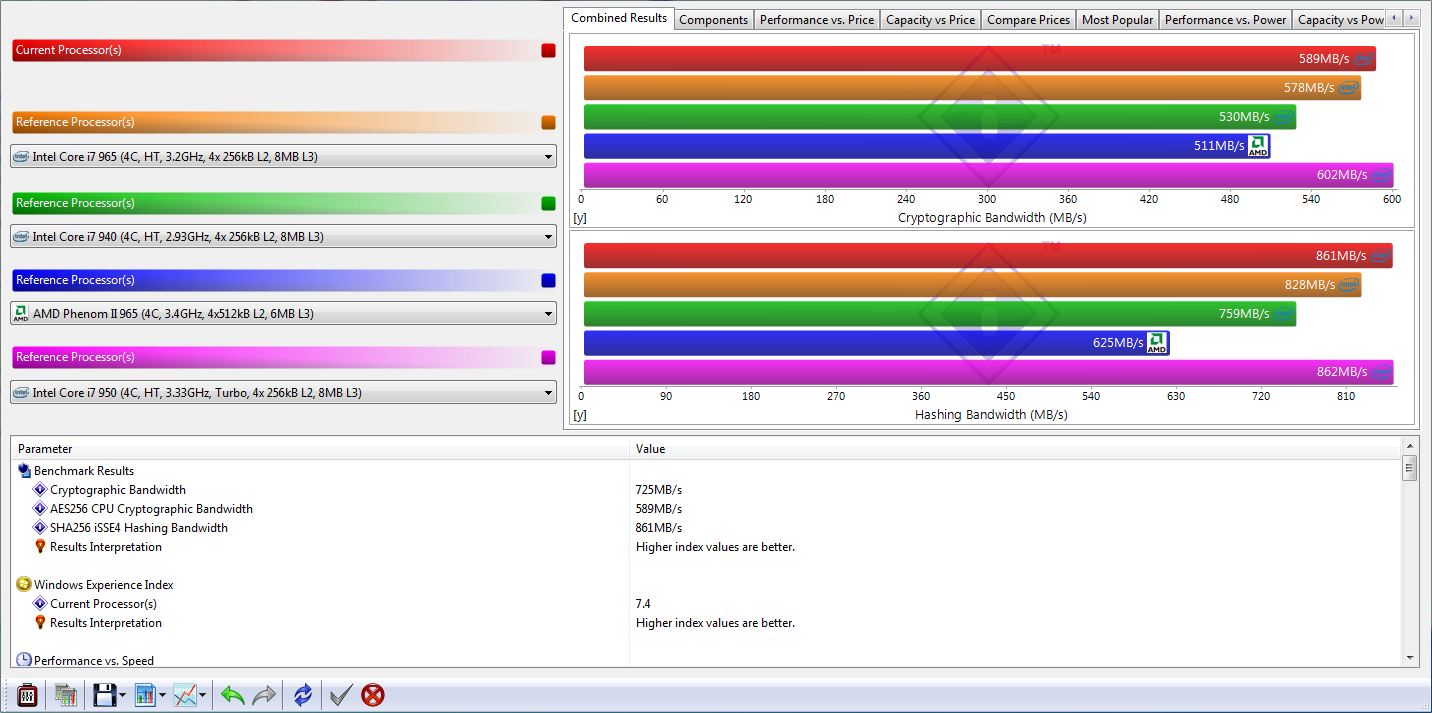Toggle the orange Reference Processor checkbox
Screen dimensions: 1432x713
pos(548,122)
